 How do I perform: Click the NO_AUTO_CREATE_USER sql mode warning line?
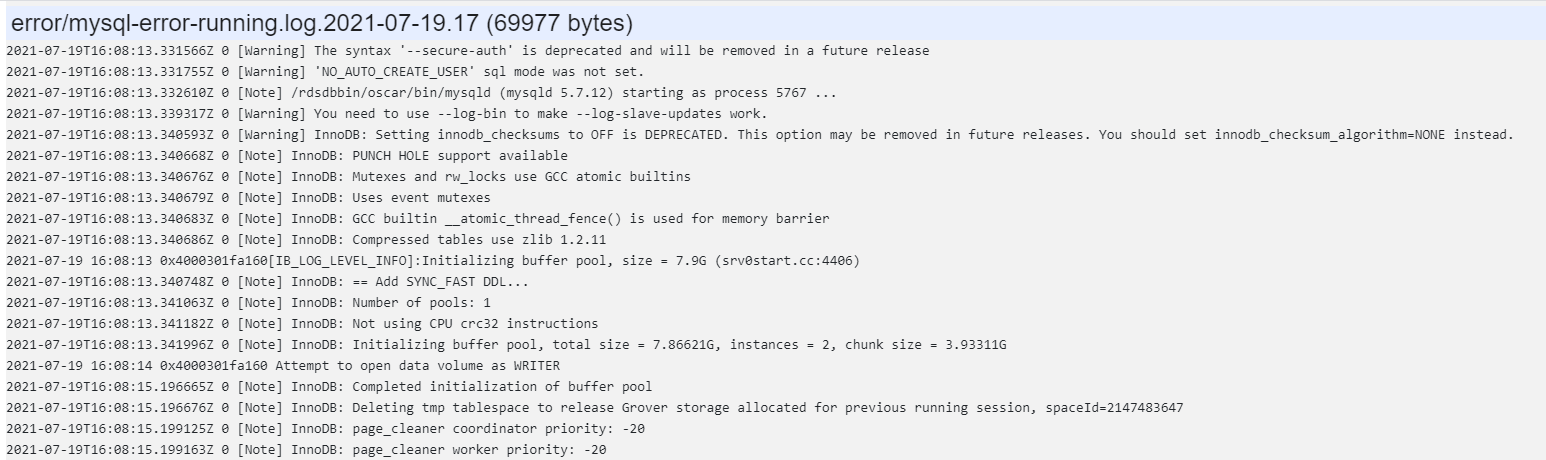[x=325, y=72]
